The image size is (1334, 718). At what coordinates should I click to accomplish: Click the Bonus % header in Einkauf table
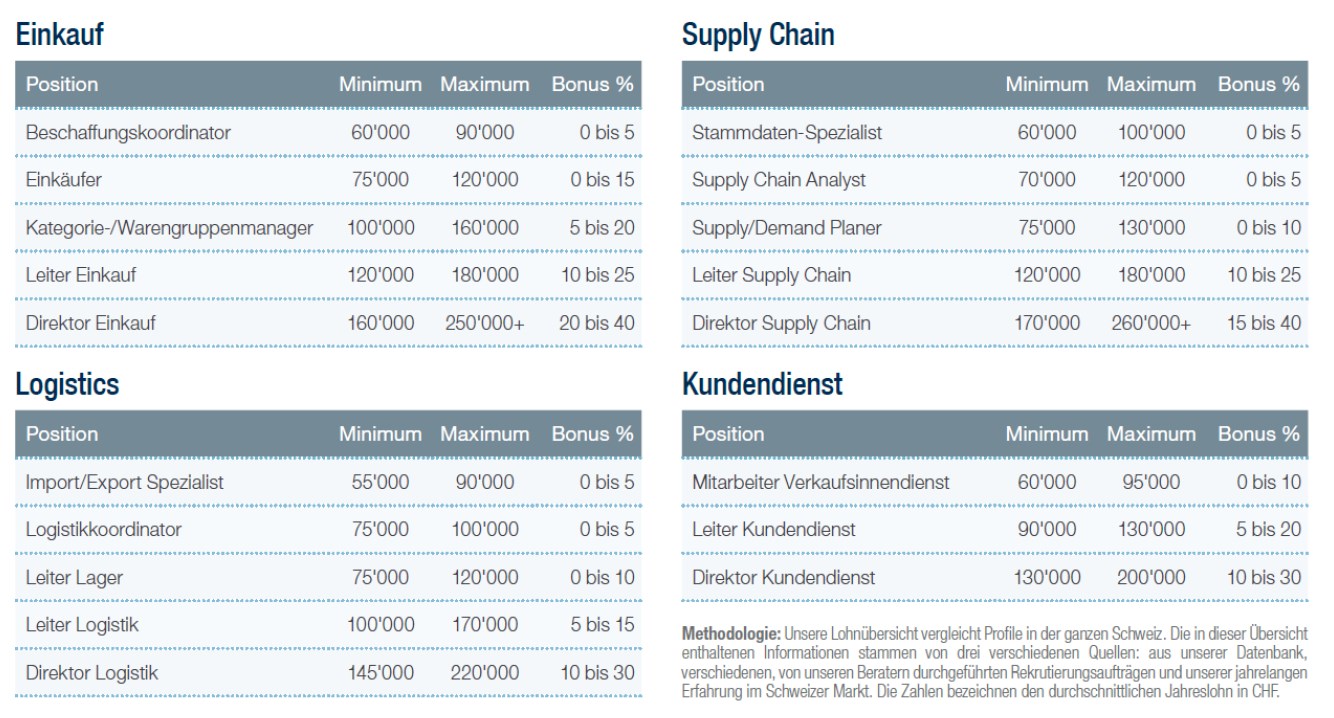click(592, 85)
